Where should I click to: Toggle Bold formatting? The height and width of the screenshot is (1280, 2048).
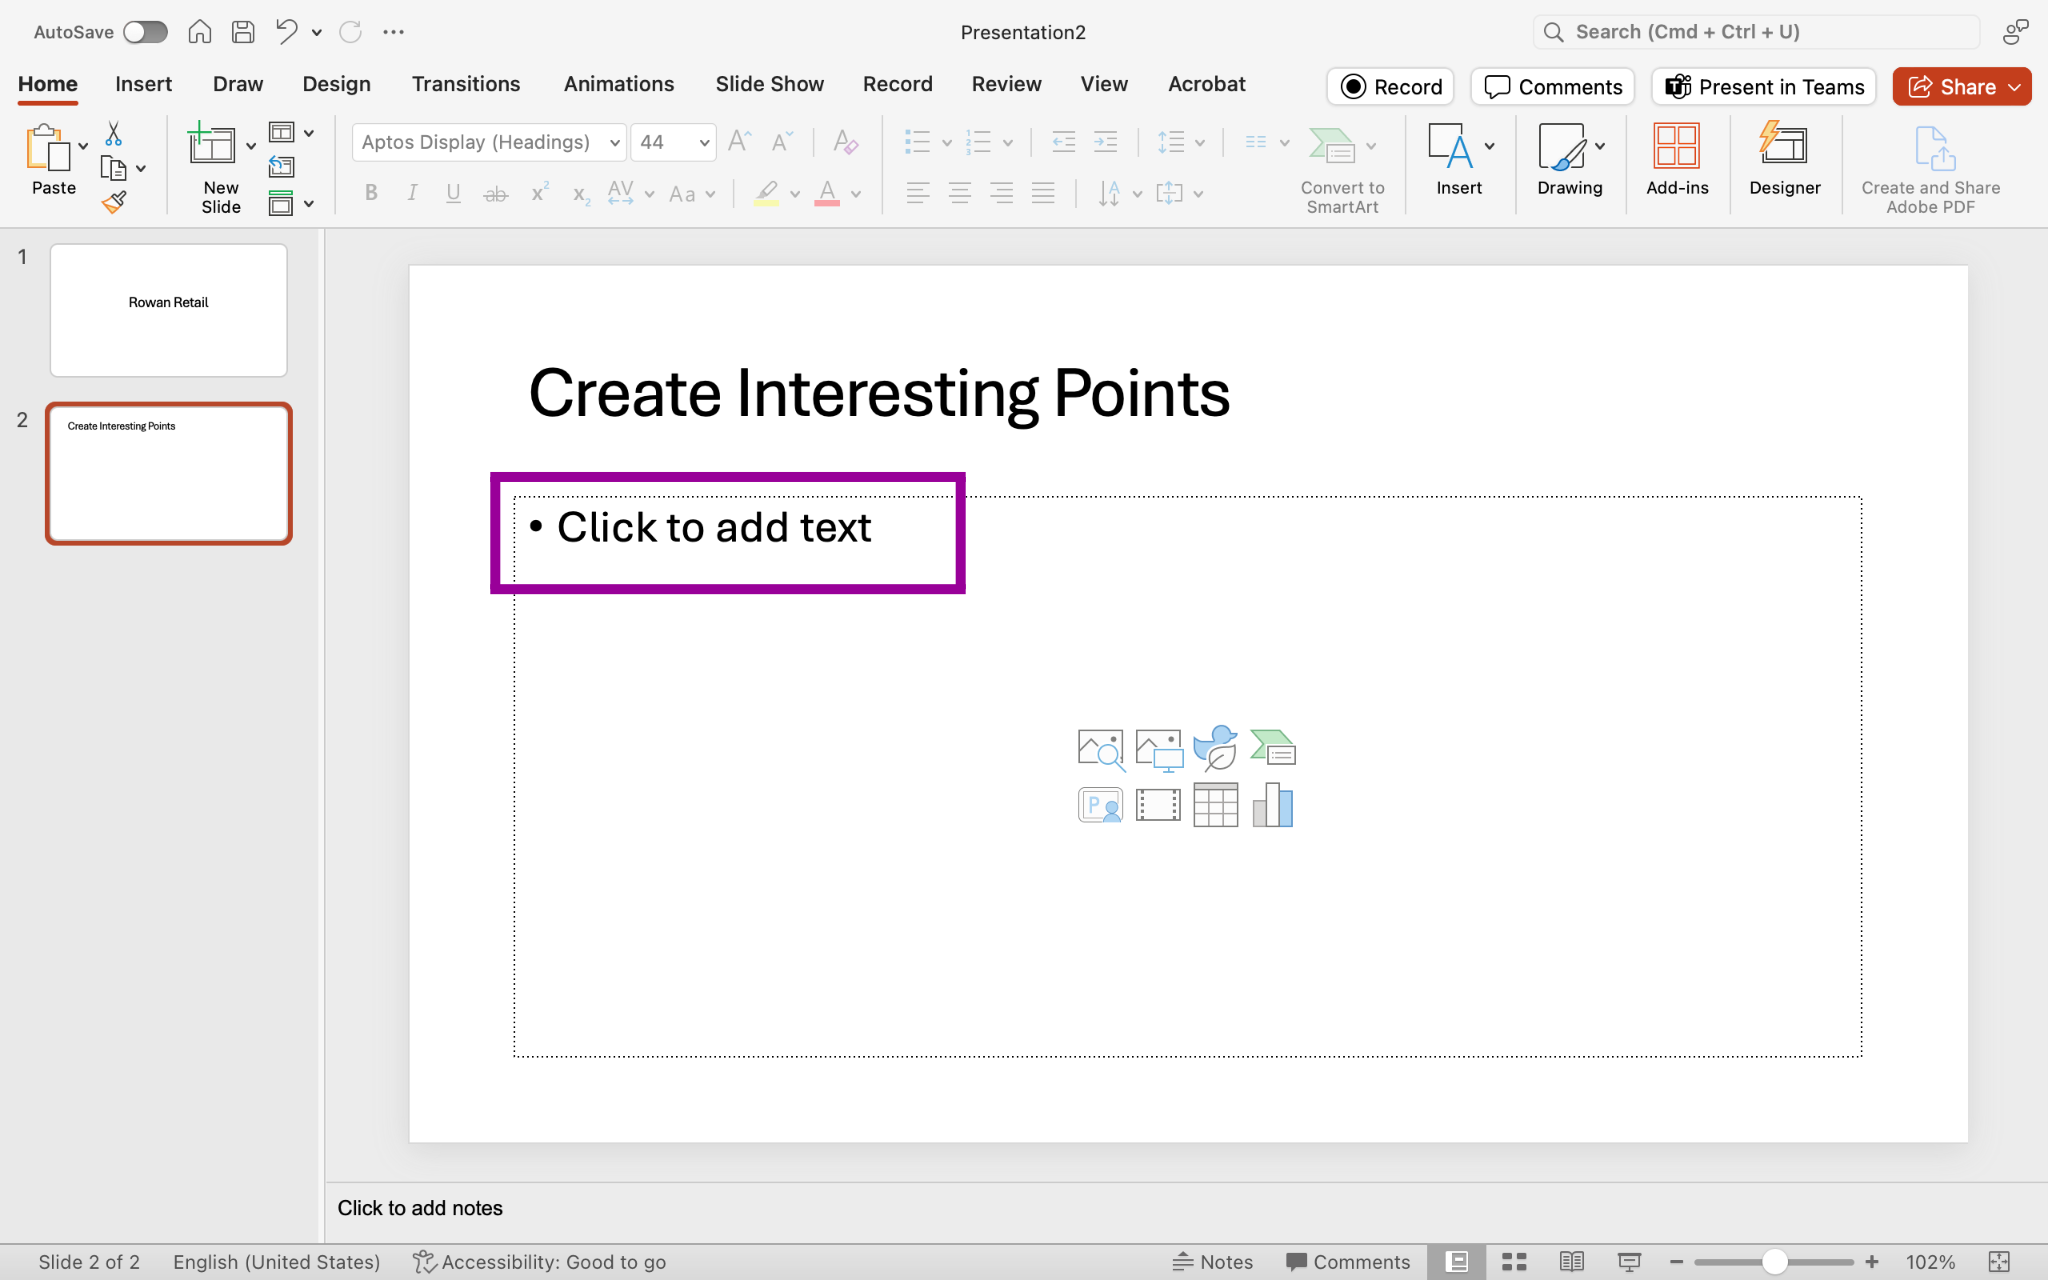coord(371,193)
